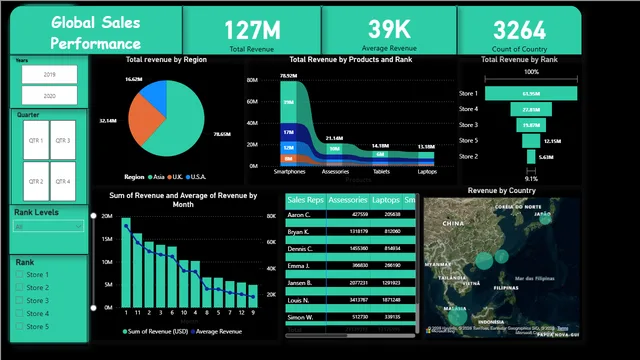
Task: Click the 16.62M pie data label
Action: pyautogui.click(x=134, y=79)
